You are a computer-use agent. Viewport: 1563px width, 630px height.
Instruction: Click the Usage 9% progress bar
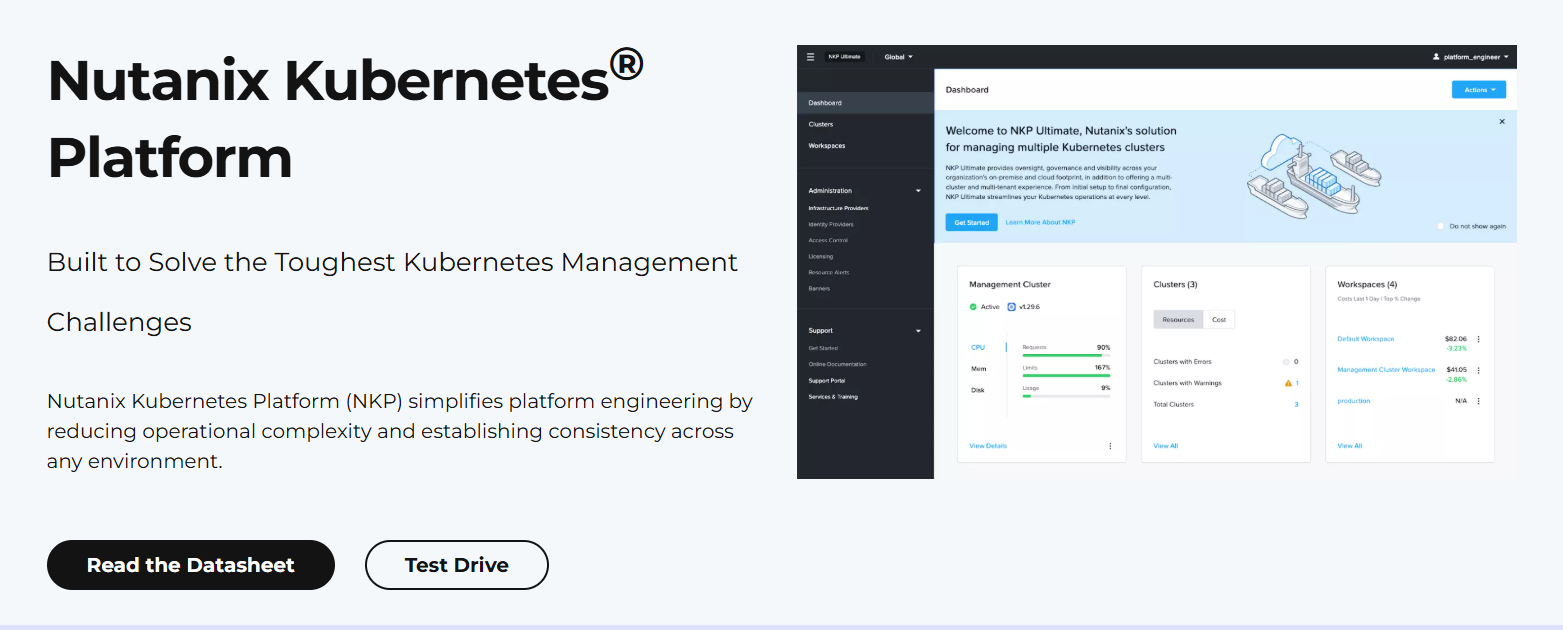coord(1066,396)
